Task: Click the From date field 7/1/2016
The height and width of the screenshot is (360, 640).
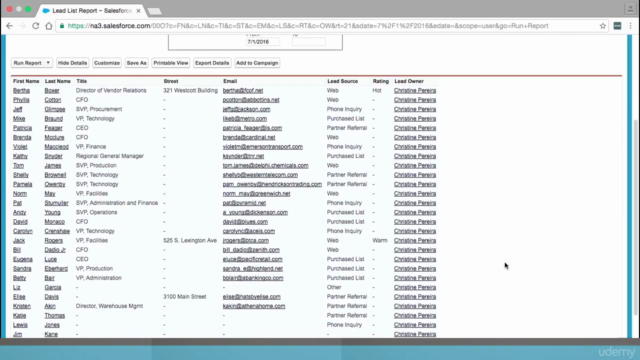Action: [263, 42]
